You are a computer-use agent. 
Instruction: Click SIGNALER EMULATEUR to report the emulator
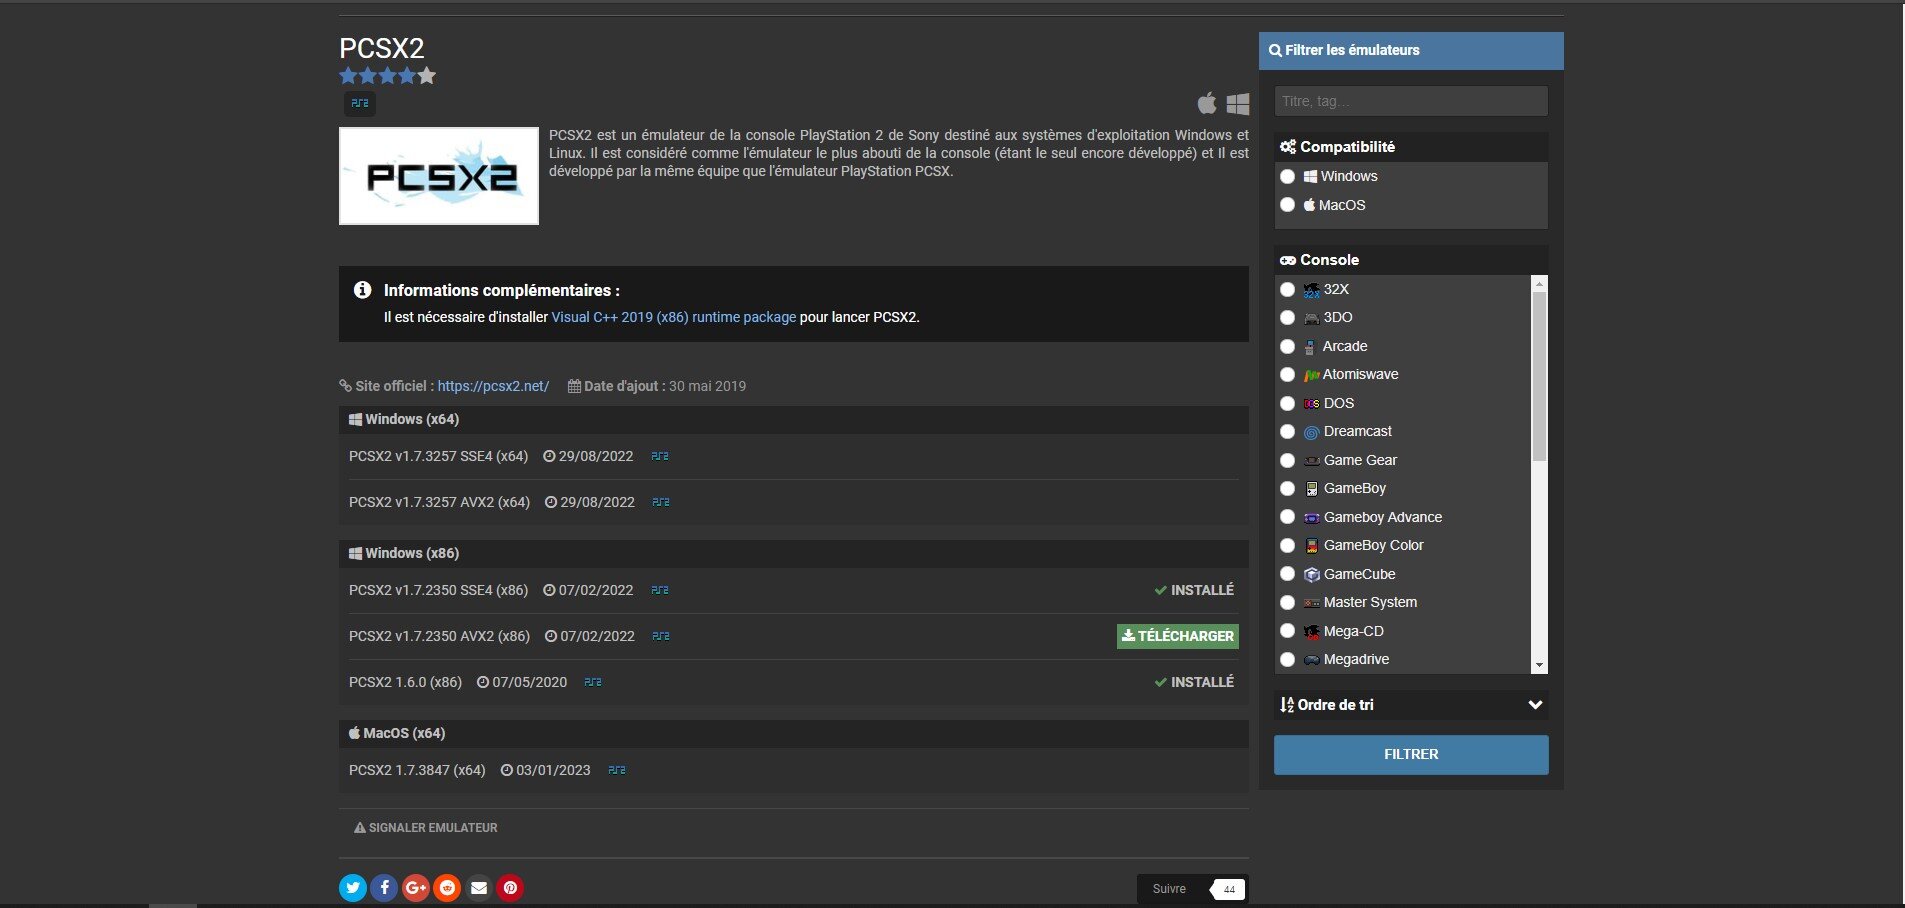pos(426,828)
